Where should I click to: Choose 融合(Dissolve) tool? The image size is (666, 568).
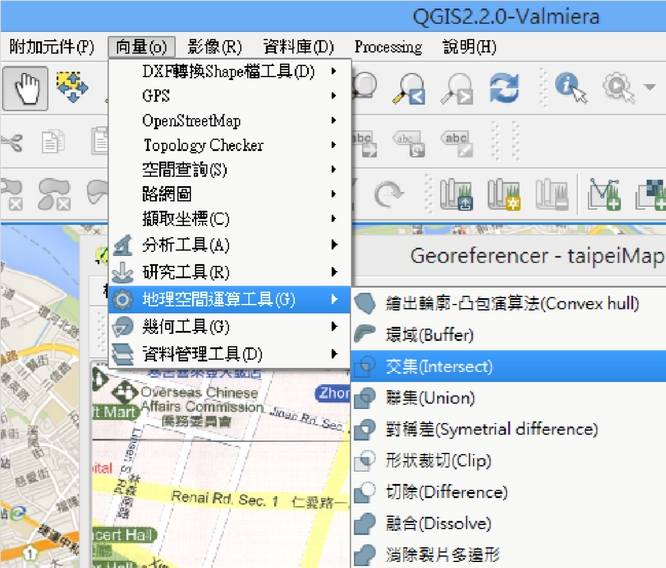[x=508, y=523]
